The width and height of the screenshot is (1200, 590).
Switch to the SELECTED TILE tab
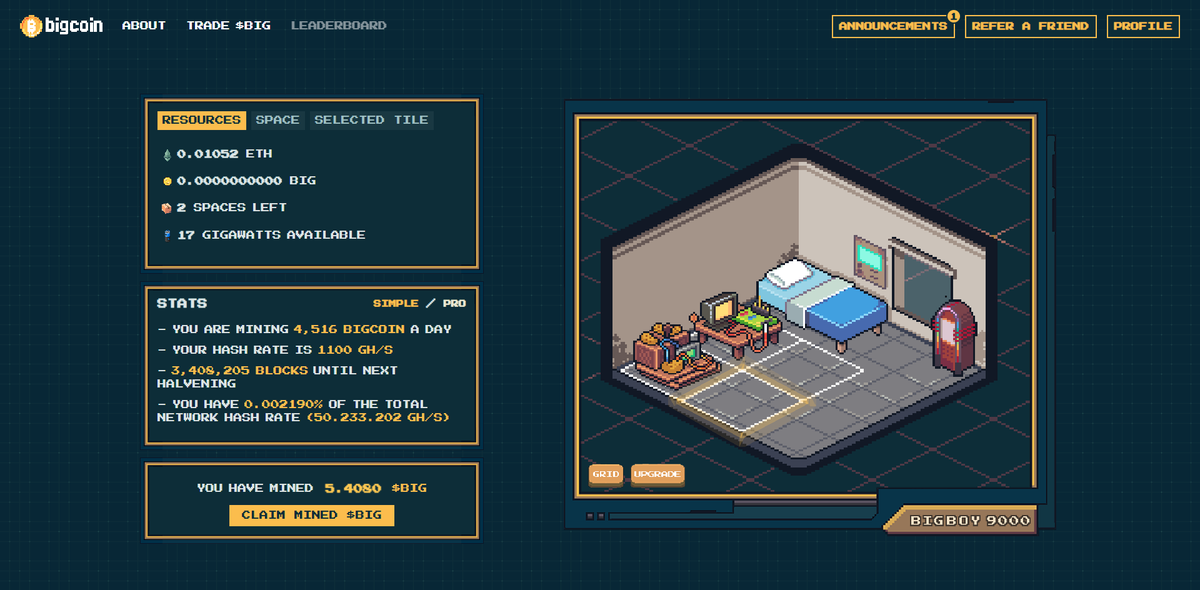[x=371, y=120]
